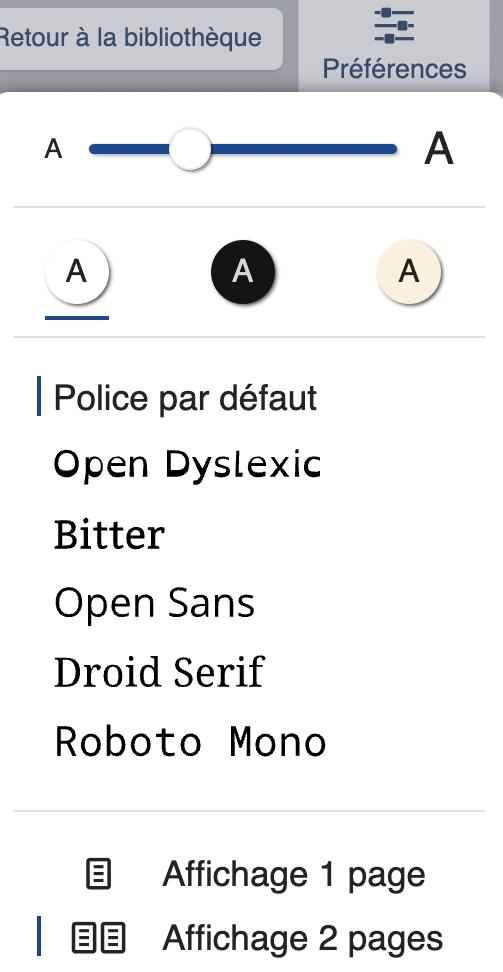The height and width of the screenshot is (972, 503).
Task: Click the small A decrease-font icon
Action: [53, 149]
